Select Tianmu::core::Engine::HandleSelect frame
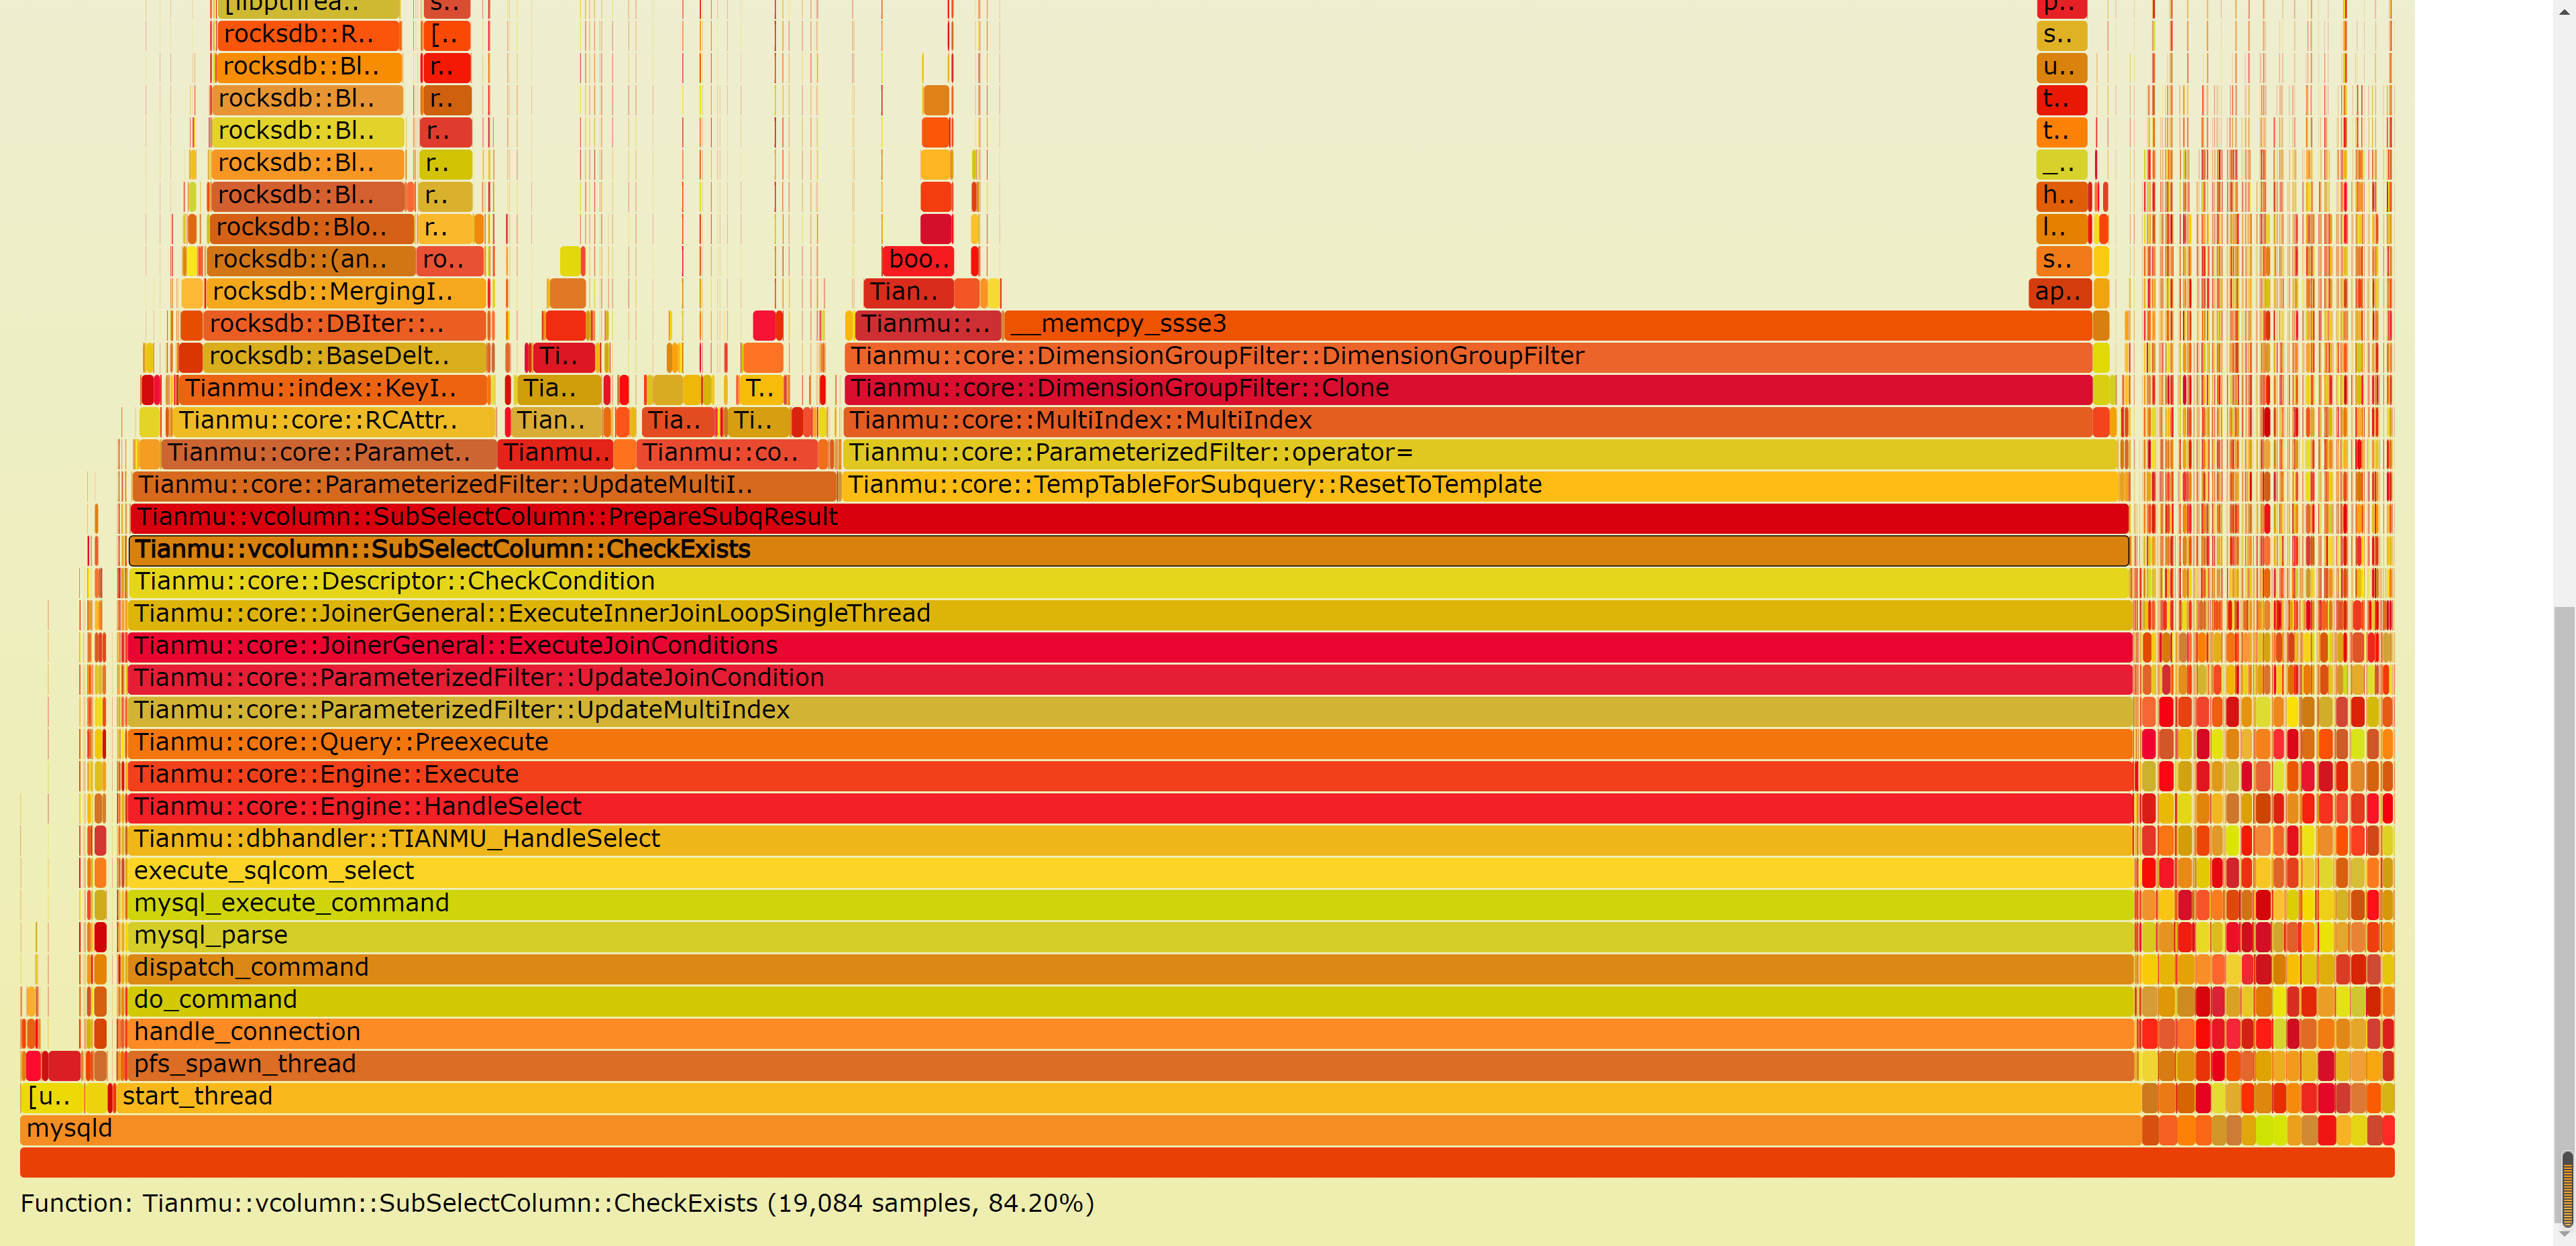The image size is (2576, 1246). coord(1131,807)
